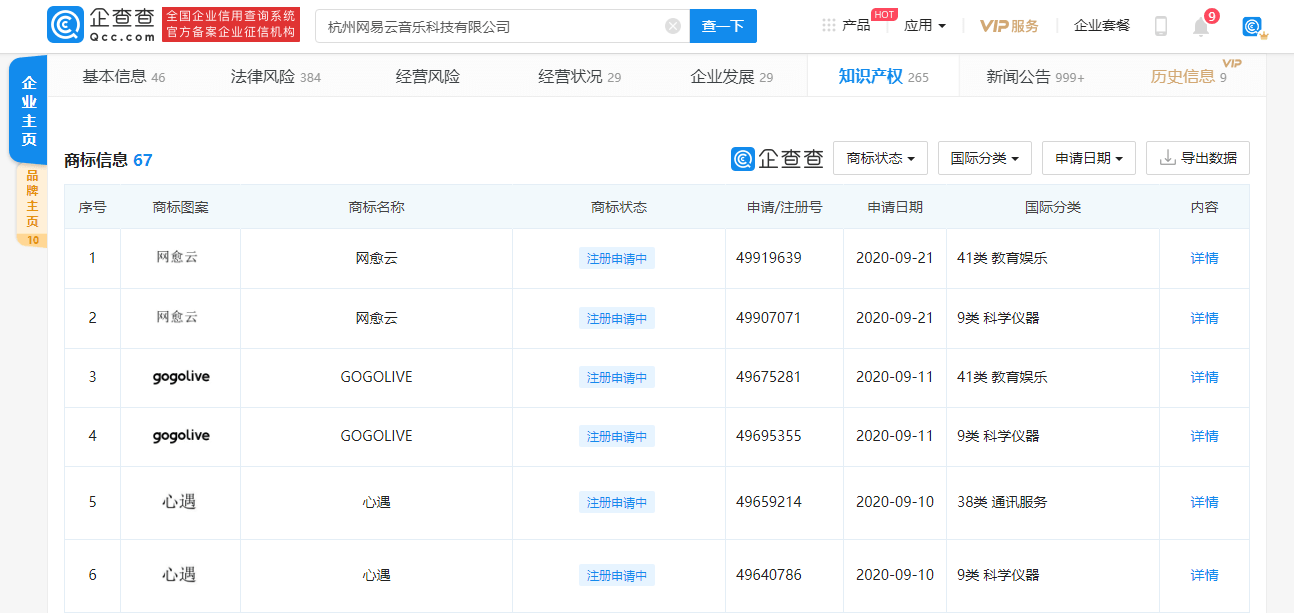Clear the search box with the x icon
The height and width of the screenshot is (613, 1294).
(x=672, y=25)
